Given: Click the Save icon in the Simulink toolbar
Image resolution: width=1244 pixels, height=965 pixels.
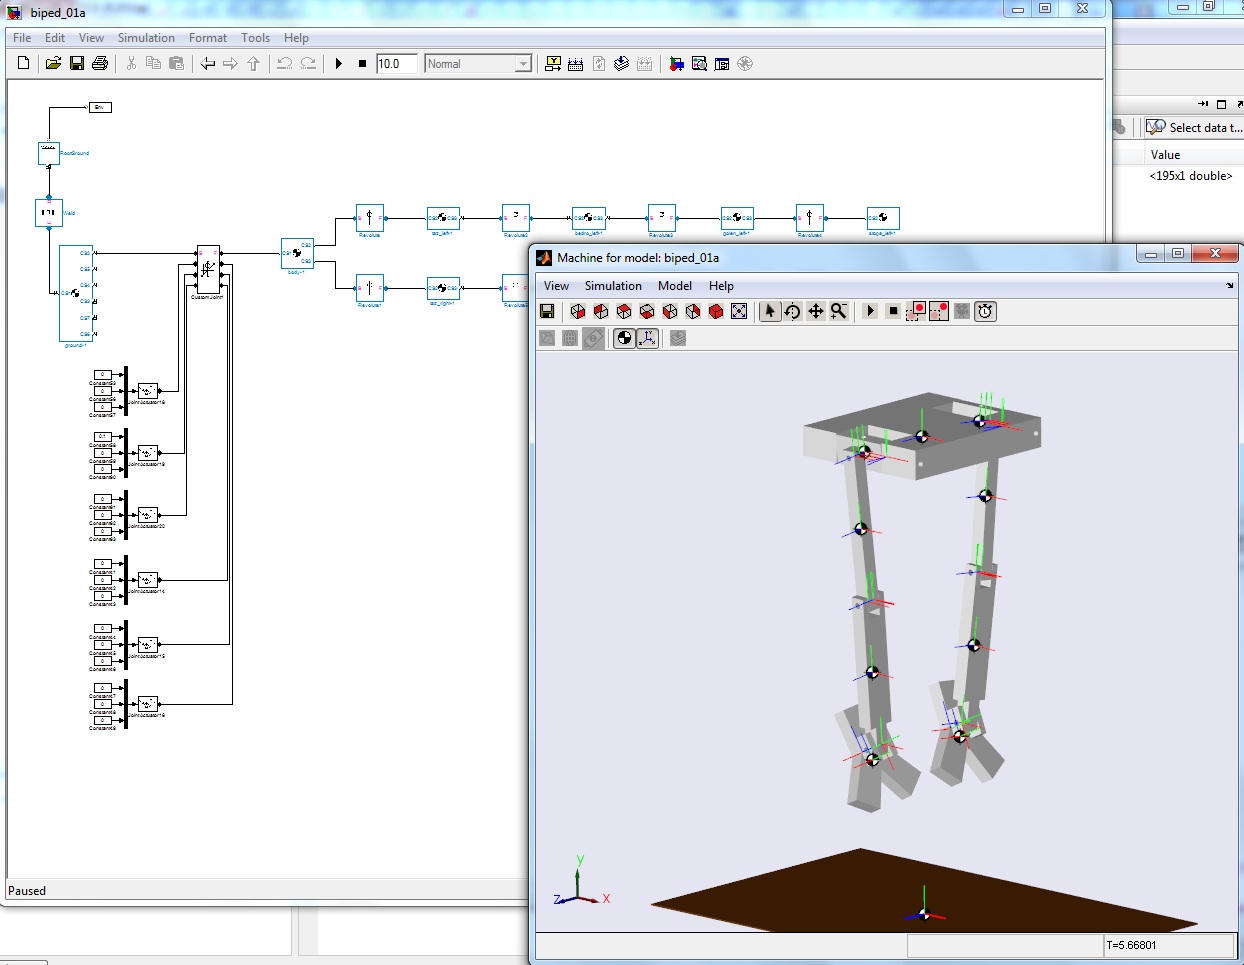Looking at the screenshot, I should point(77,64).
